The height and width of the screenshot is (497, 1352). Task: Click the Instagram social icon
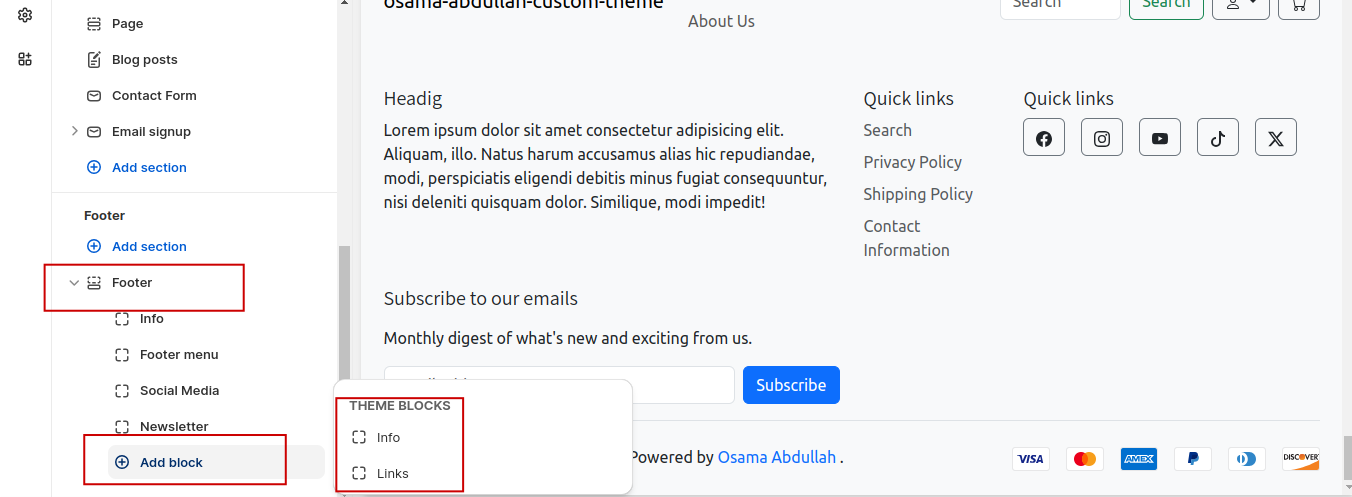[1102, 138]
